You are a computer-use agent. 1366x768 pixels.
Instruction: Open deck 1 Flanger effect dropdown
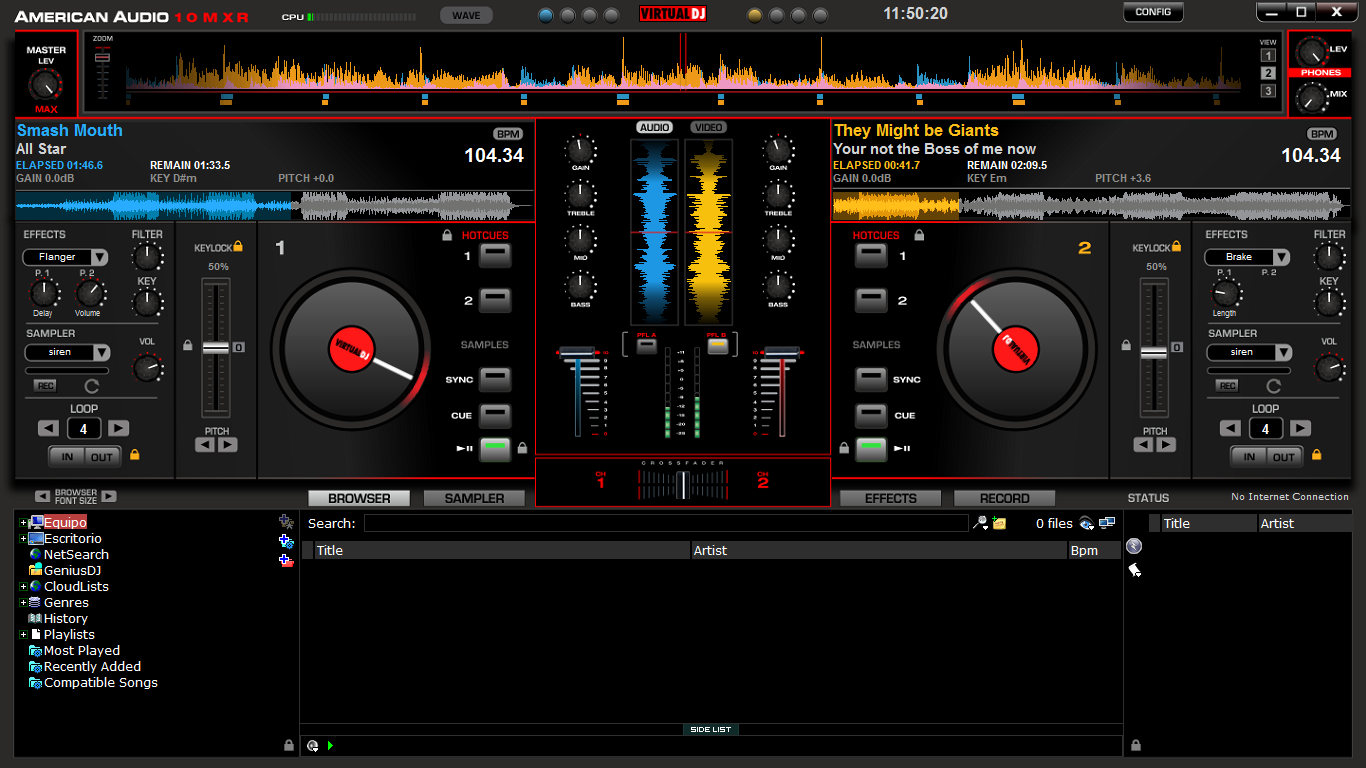(98, 257)
